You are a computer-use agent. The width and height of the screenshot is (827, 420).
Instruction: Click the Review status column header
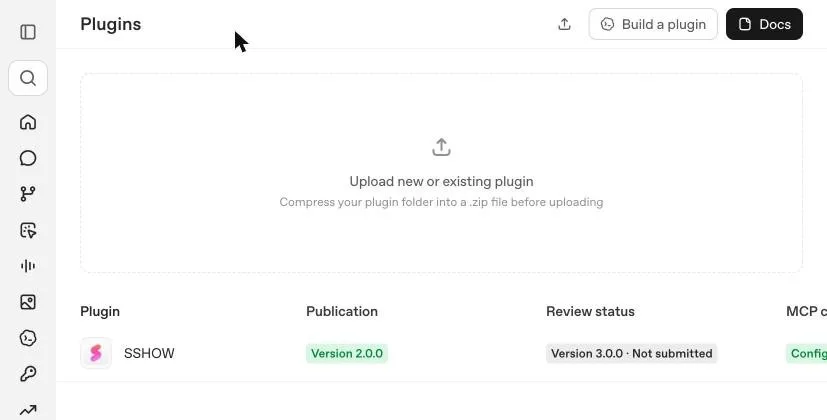[590, 311]
